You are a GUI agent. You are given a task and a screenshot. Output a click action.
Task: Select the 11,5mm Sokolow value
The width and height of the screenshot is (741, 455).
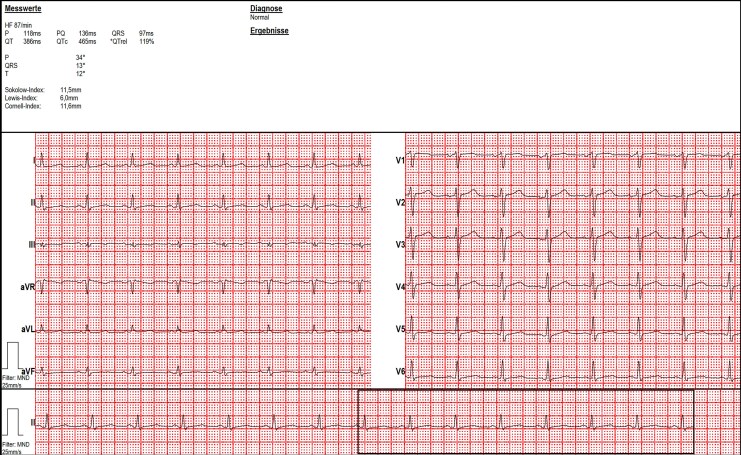[71, 90]
